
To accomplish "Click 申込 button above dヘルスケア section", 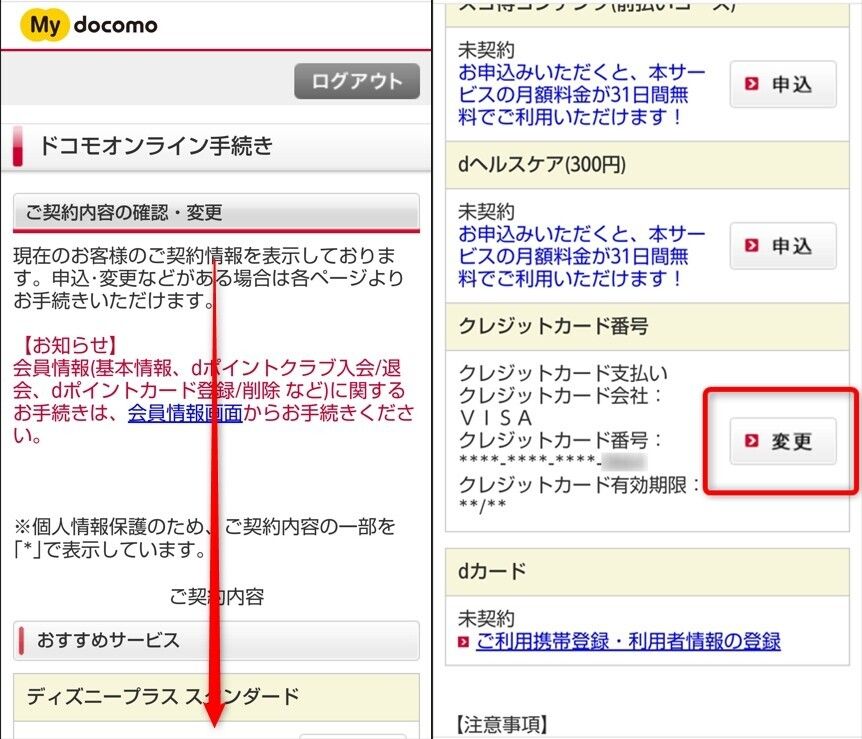I will point(783,84).
